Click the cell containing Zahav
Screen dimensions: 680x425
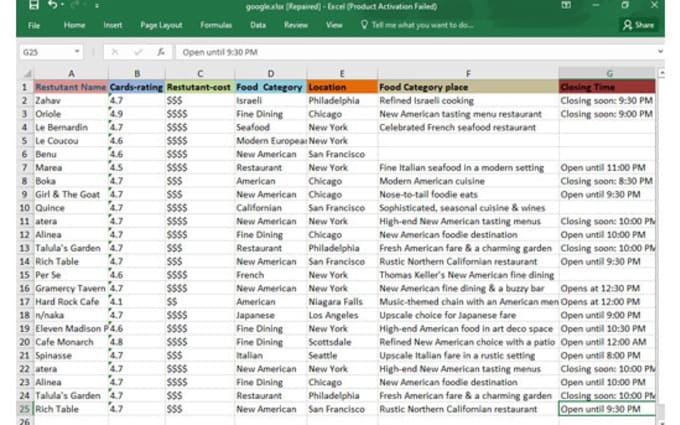(71, 101)
